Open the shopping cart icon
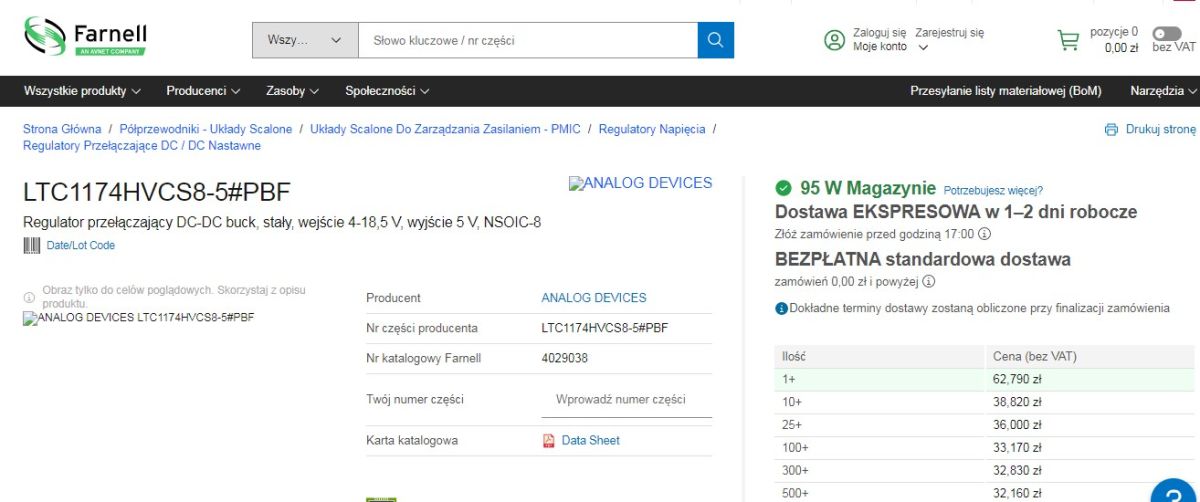 point(1068,40)
